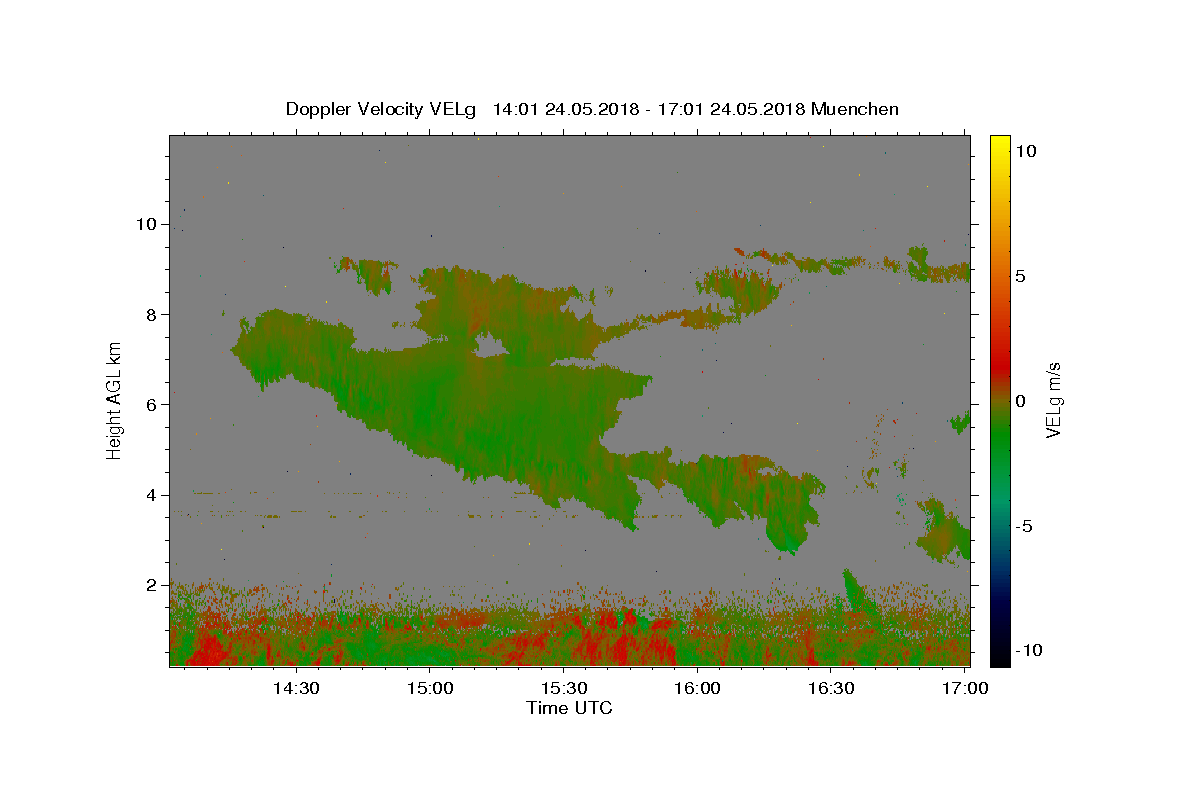
Task: Click the 'Time UTC' axis label
Action: pyautogui.click(x=569, y=708)
